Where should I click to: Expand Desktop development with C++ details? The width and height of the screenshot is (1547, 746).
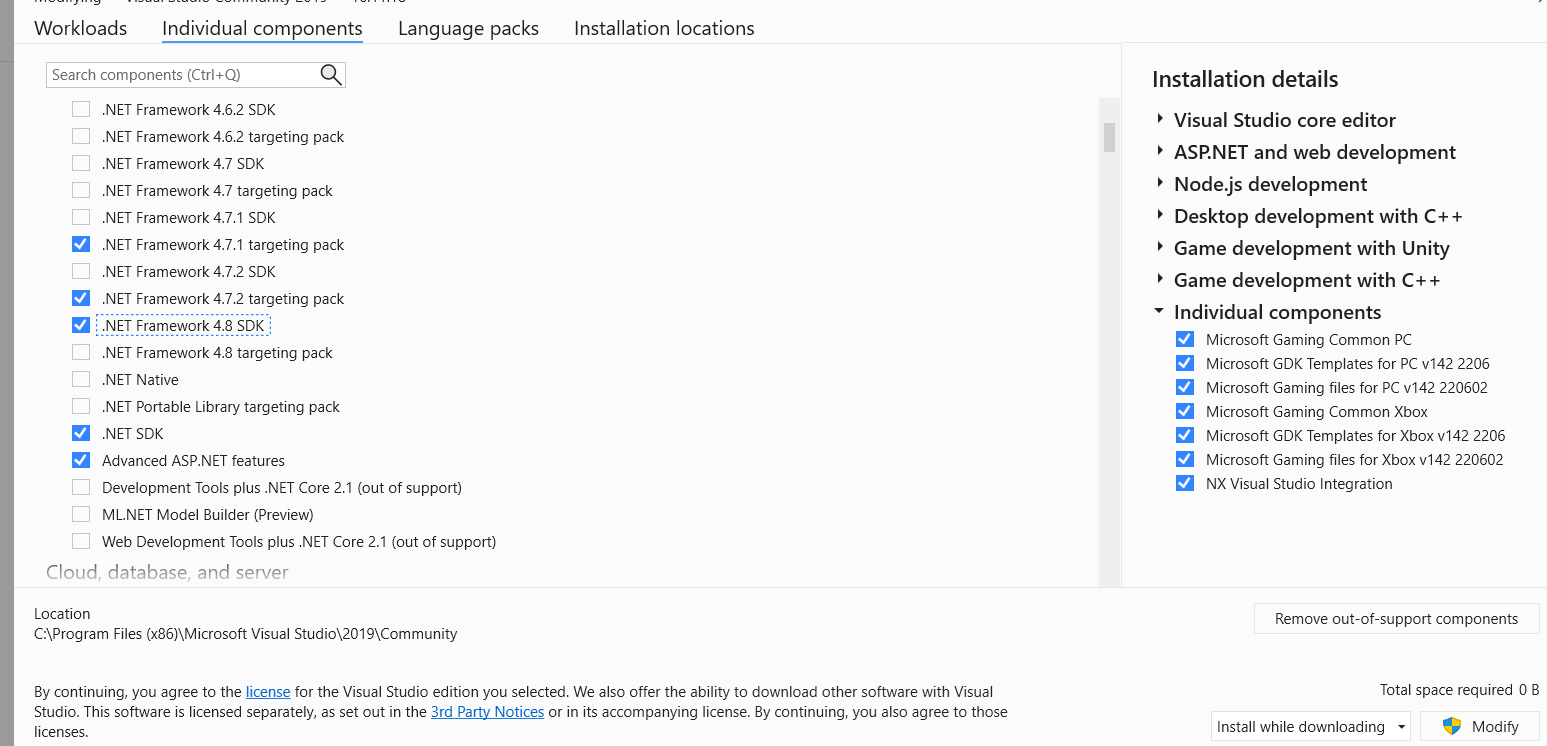pyautogui.click(x=1160, y=215)
